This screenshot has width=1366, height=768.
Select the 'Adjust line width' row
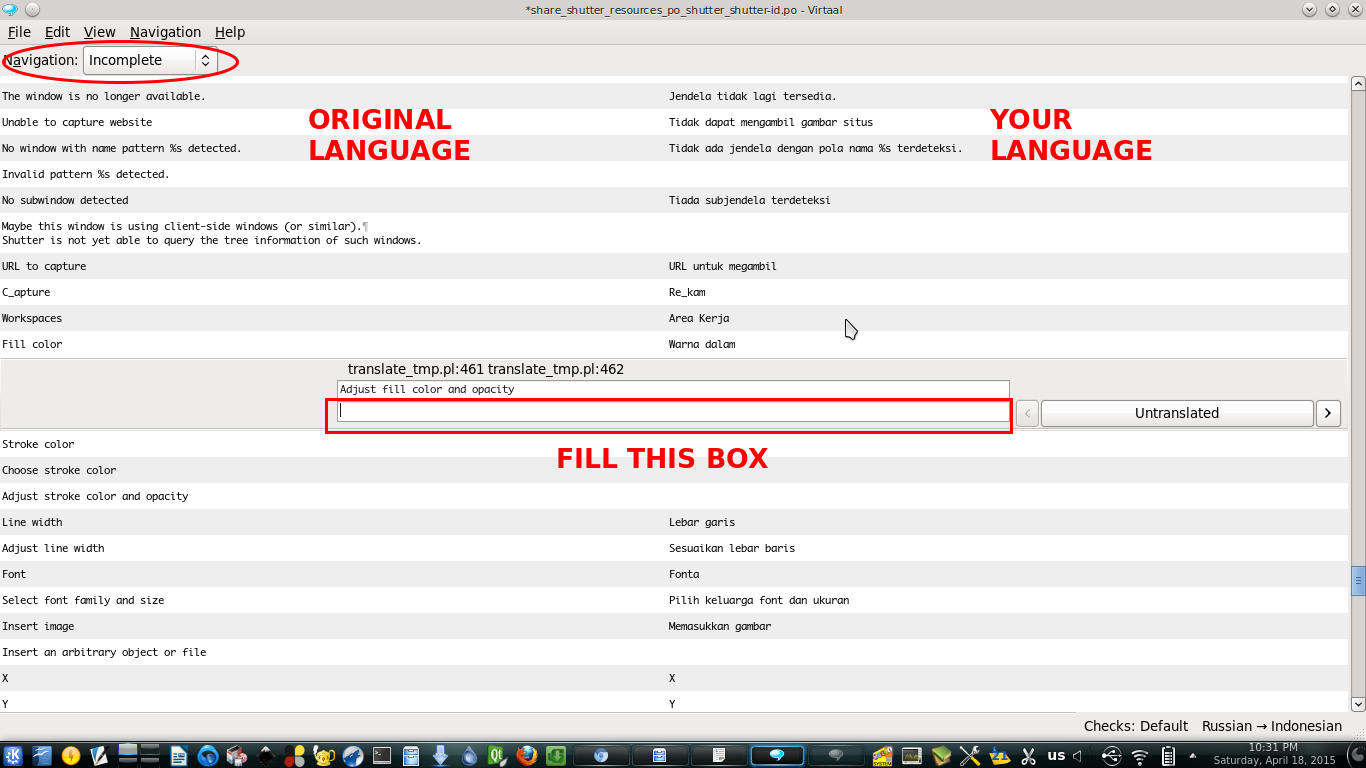(x=674, y=548)
